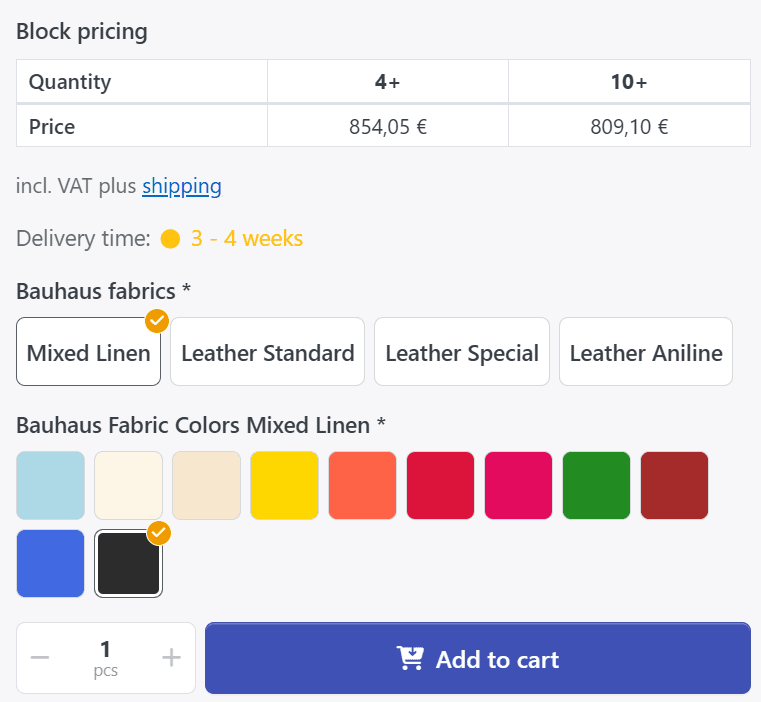Click the Add to cart button
Viewport: 761px width, 702px height.
tap(477, 658)
